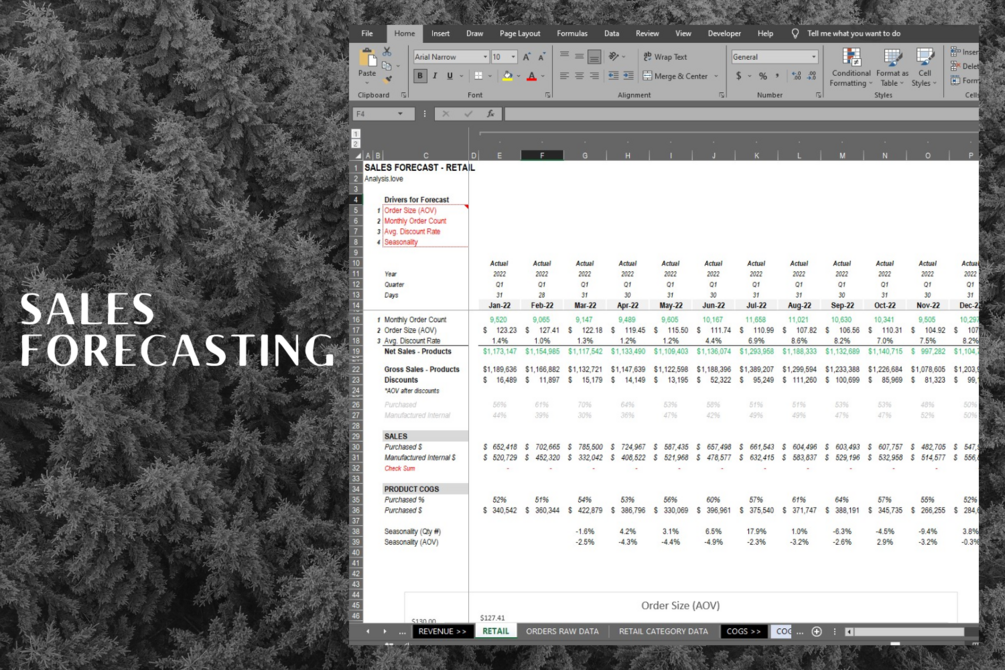Click the Decrease Indent icon
Screen dimensions: 1005x670
click(x=613, y=76)
